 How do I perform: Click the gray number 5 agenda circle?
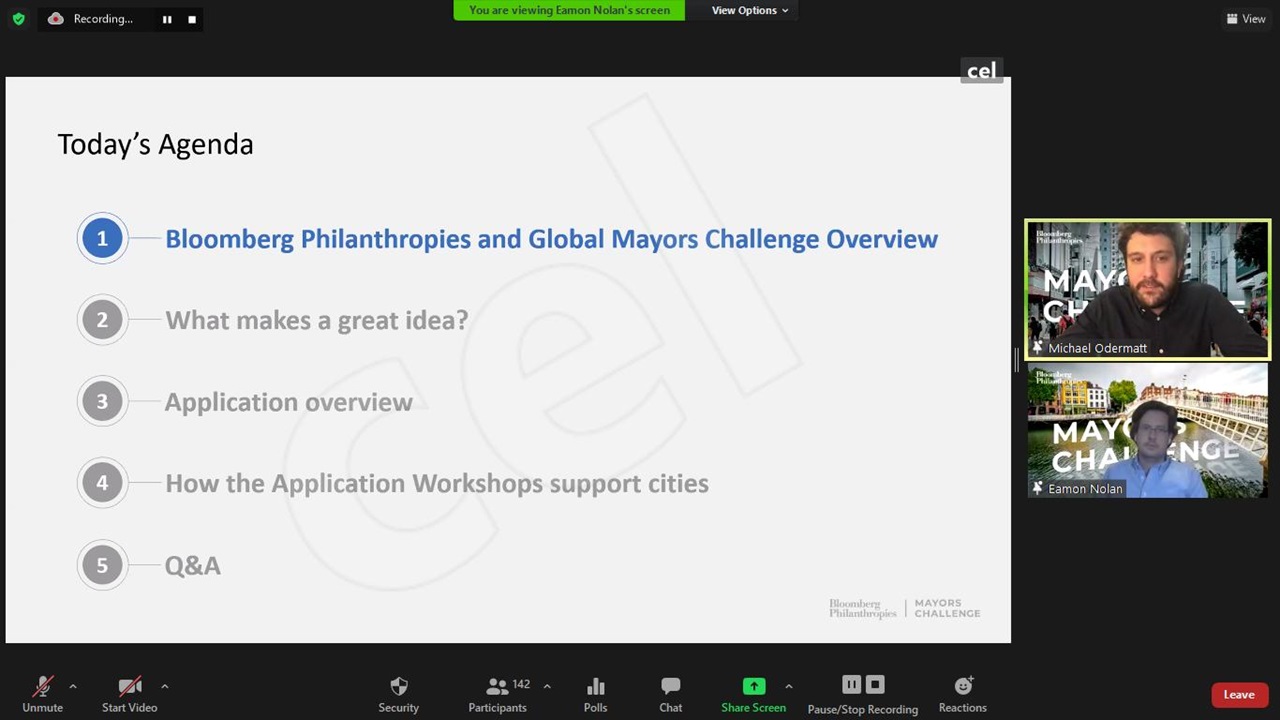[102, 565]
